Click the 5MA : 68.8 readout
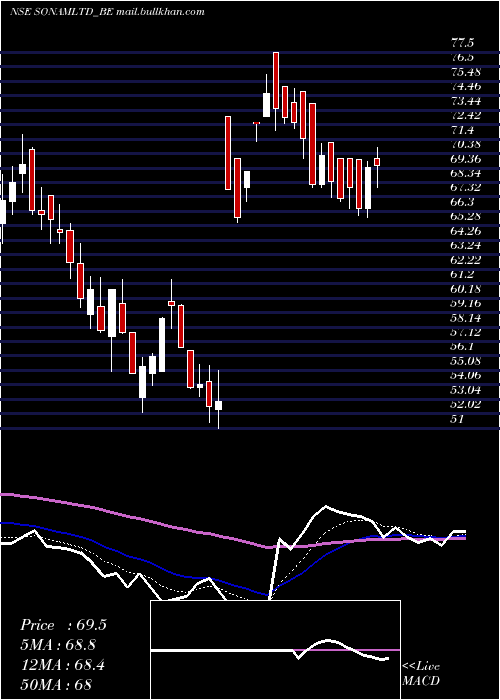The image size is (500, 700). (x=58, y=645)
